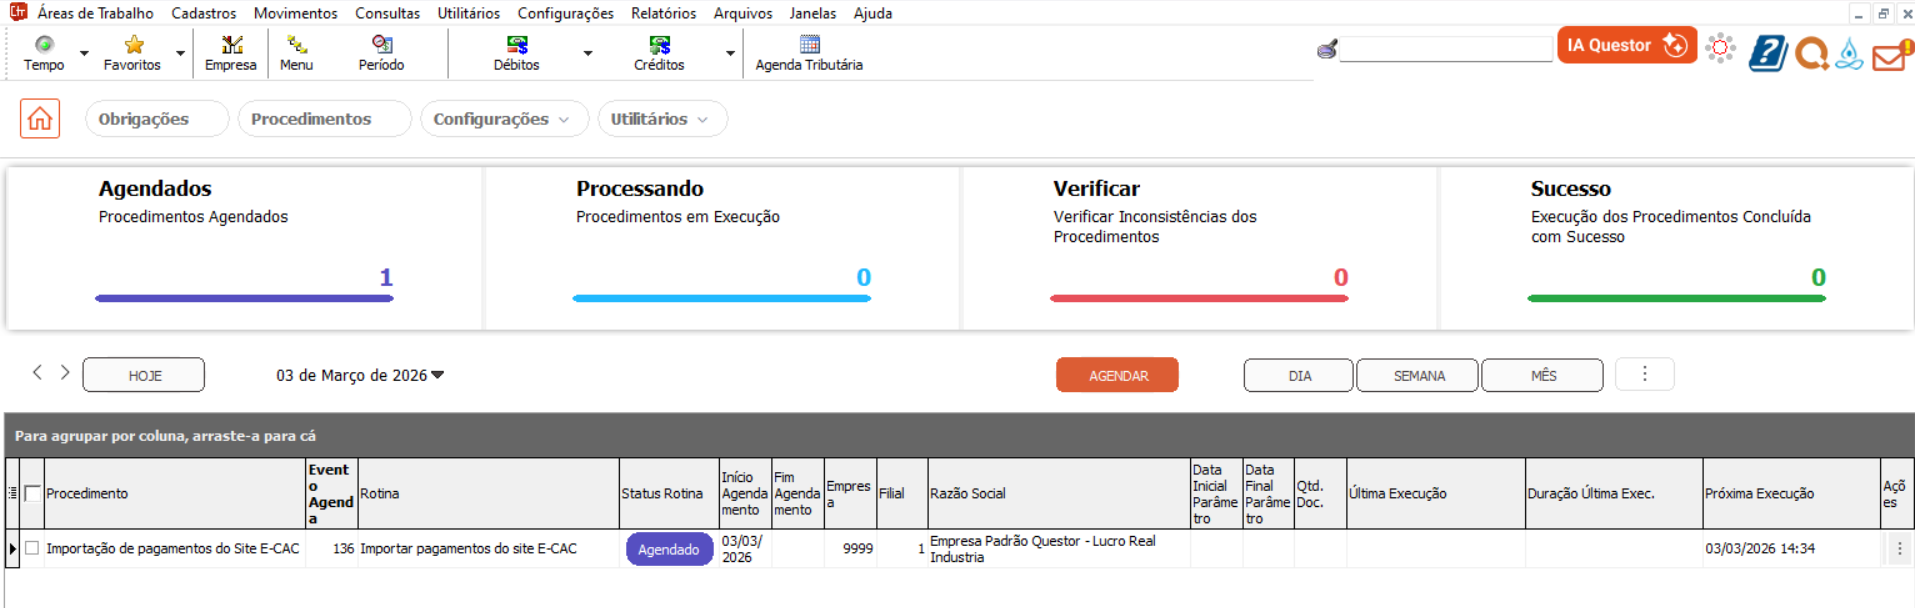Open the Relatórios menu
1915x608 pixels.
tap(663, 13)
